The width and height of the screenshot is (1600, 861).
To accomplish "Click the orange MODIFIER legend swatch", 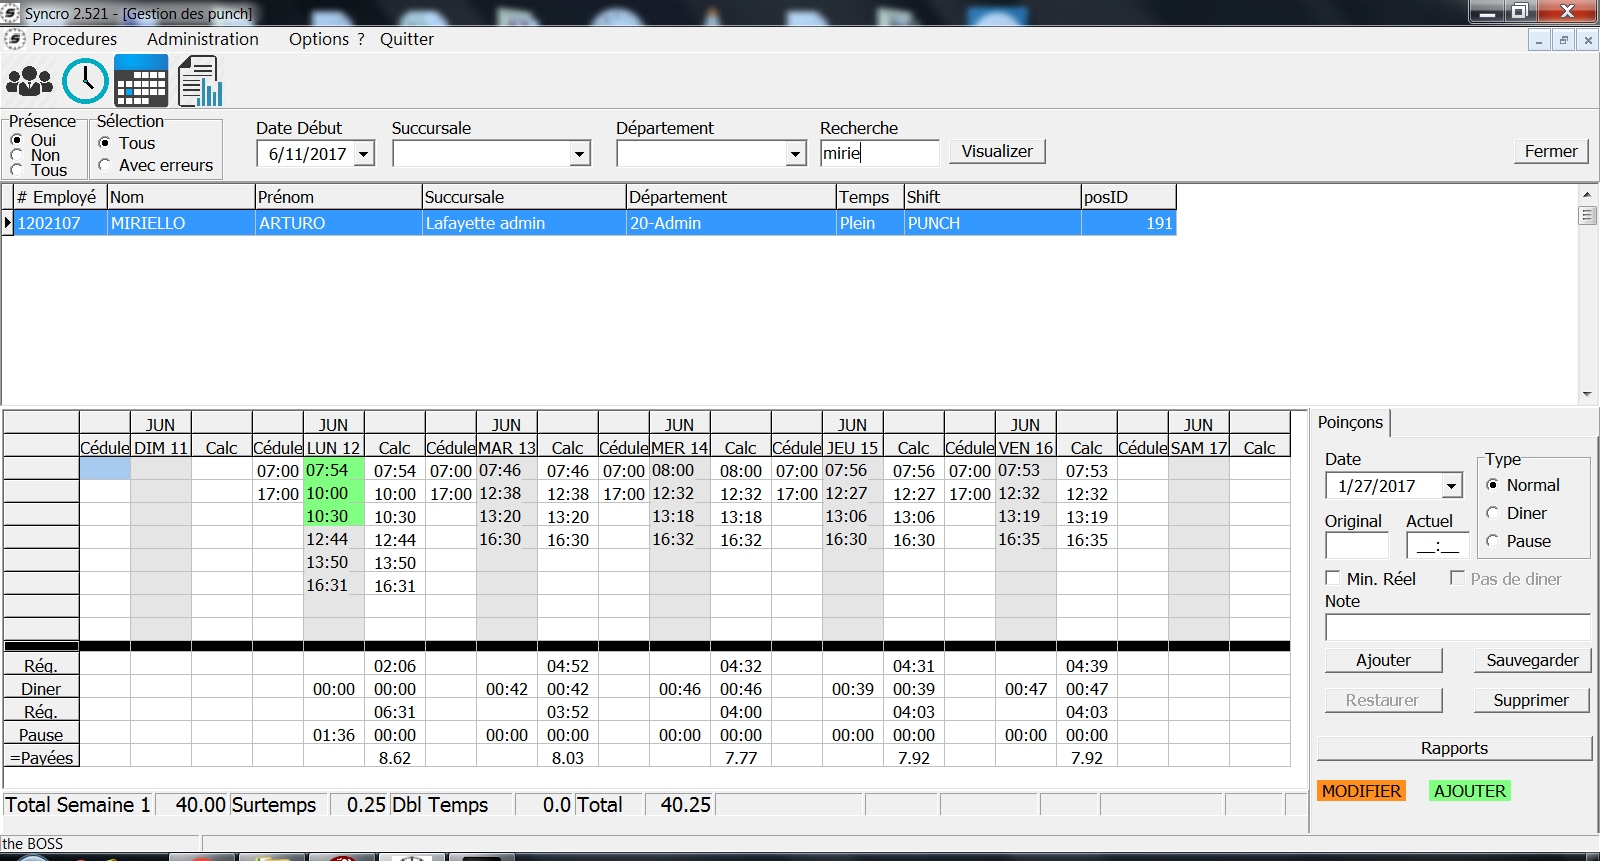I will [x=1361, y=791].
